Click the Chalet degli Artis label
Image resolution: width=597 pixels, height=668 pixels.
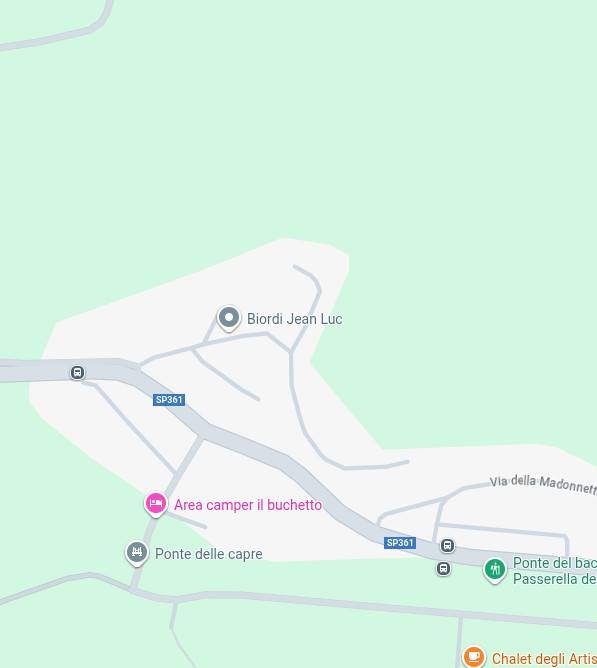click(x=544, y=659)
